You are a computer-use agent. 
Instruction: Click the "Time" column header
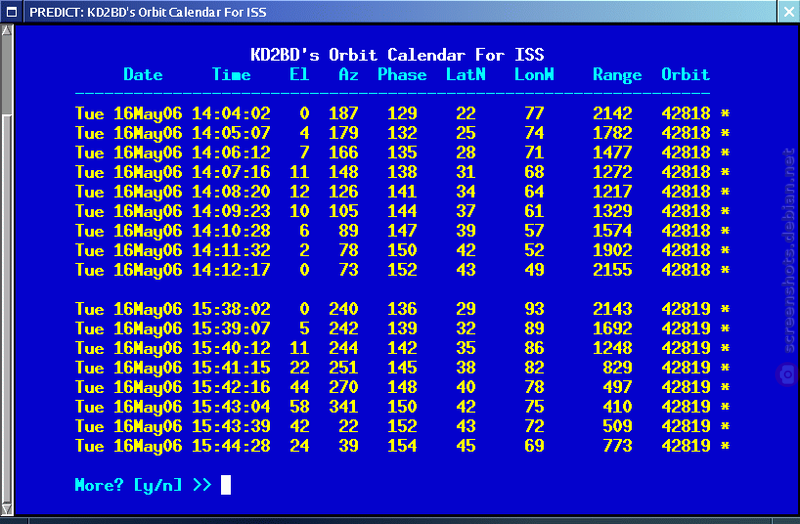click(231, 74)
